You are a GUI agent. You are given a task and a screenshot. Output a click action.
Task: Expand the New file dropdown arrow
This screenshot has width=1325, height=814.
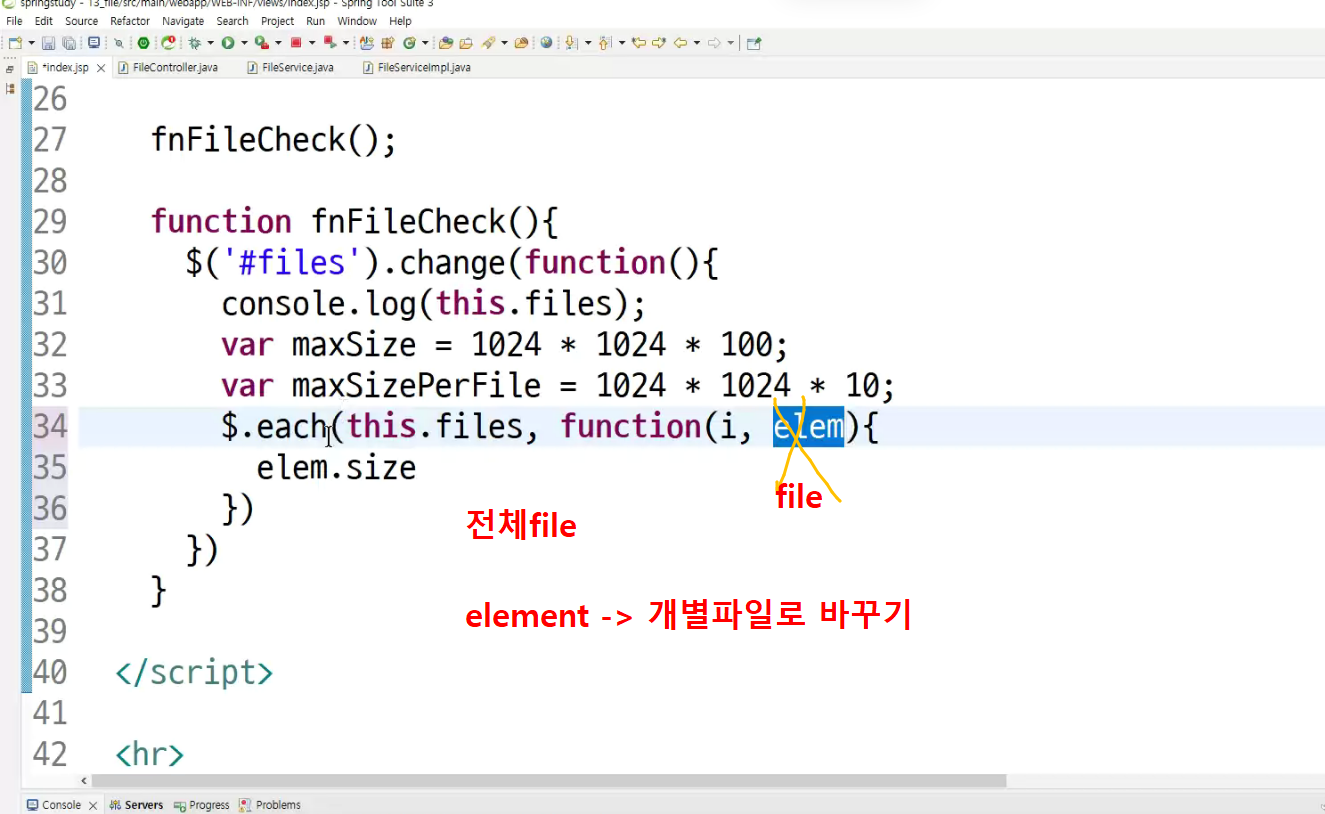(x=31, y=43)
